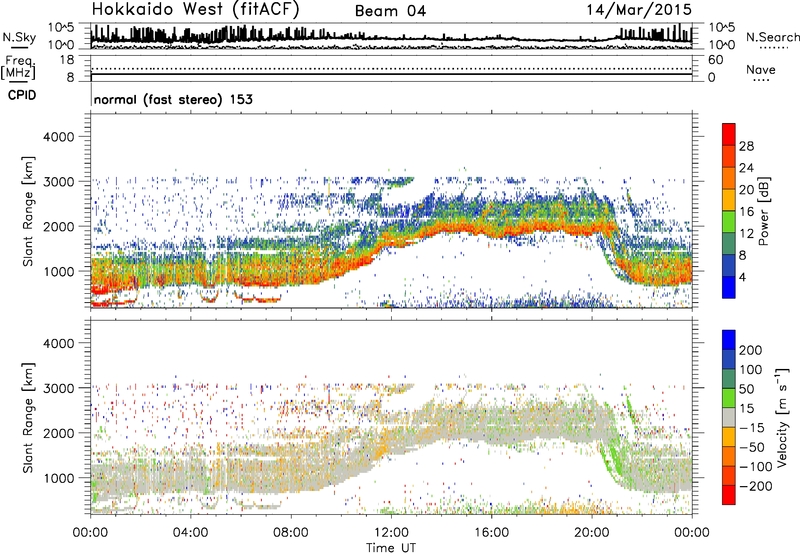The width and height of the screenshot is (800, 554).
Task: Click the '4000' tick of the power panel
Action: [x=59, y=137]
